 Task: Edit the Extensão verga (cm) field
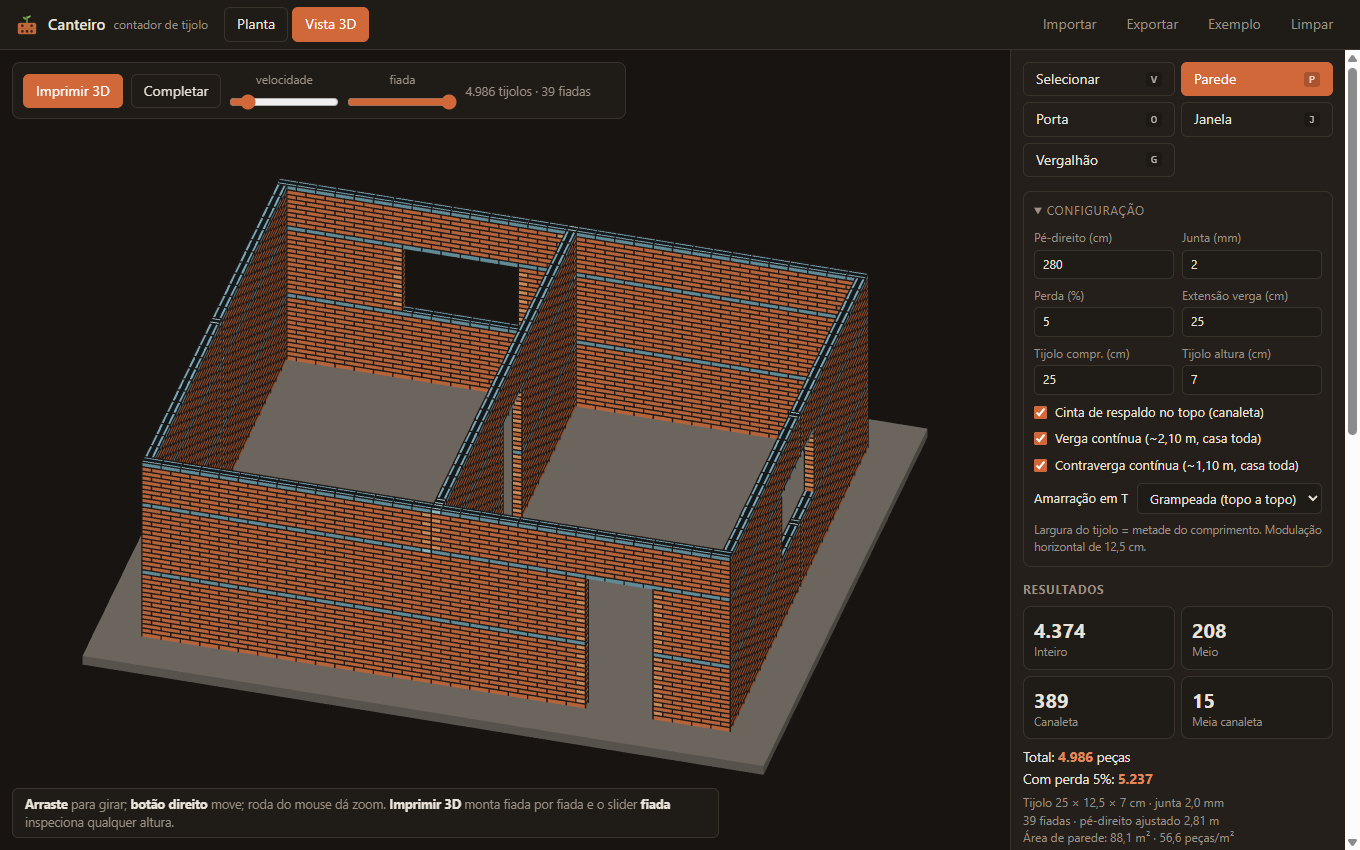pyautogui.click(x=1251, y=322)
